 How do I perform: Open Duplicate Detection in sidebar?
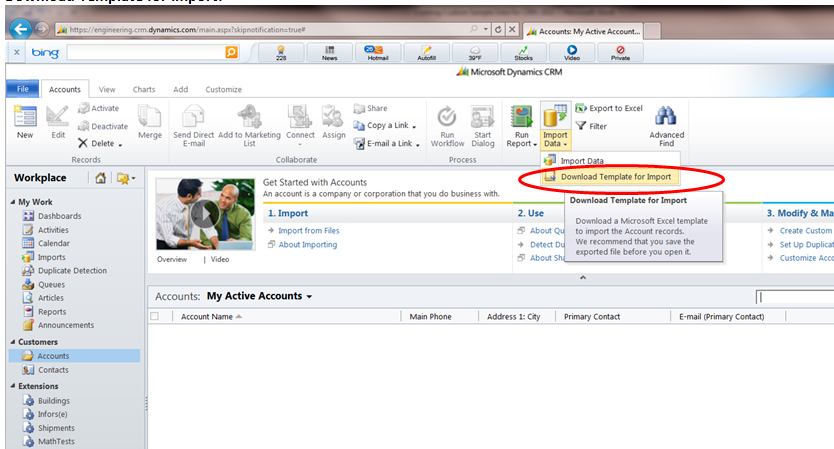tap(72, 270)
